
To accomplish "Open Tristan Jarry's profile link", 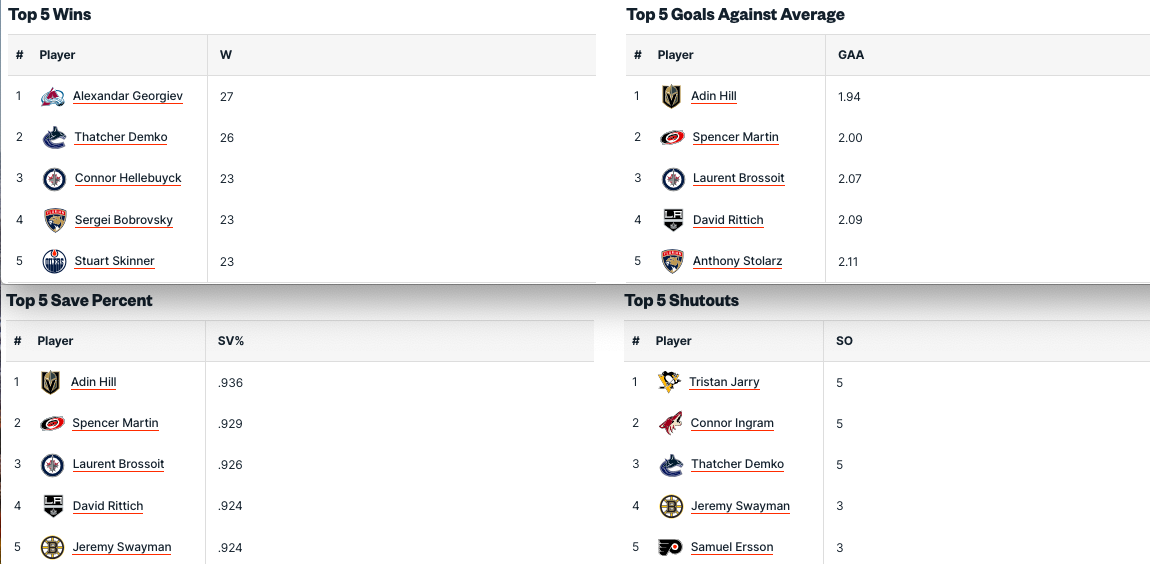I will (724, 382).
